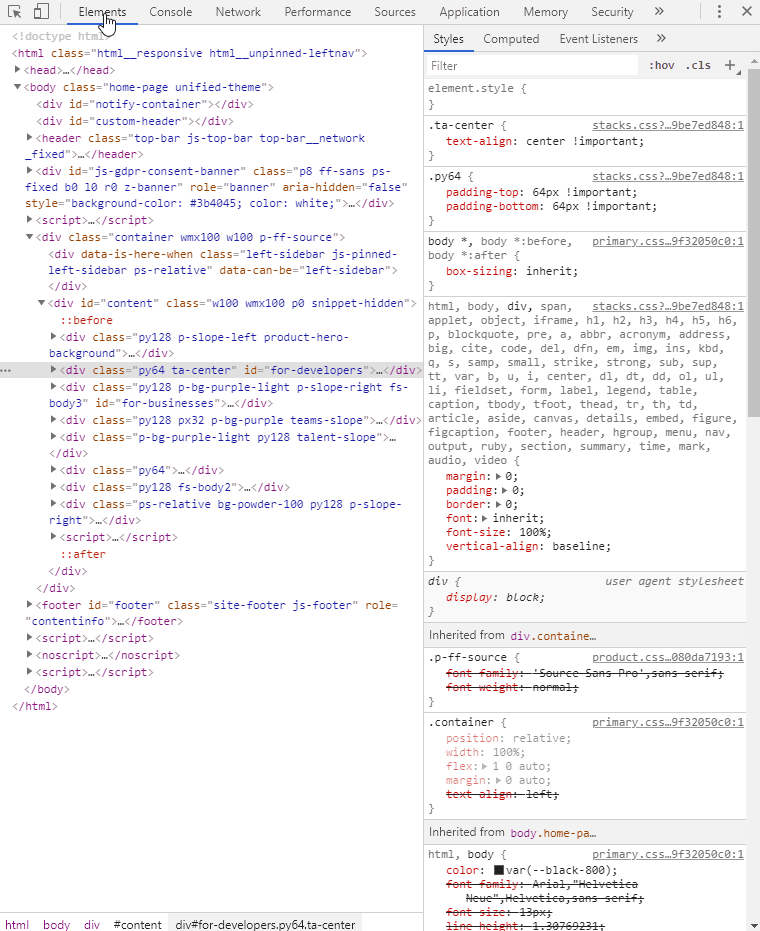Select #content breadcrumb at bottom
Screen dimensions: 760x931
pos(137,924)
